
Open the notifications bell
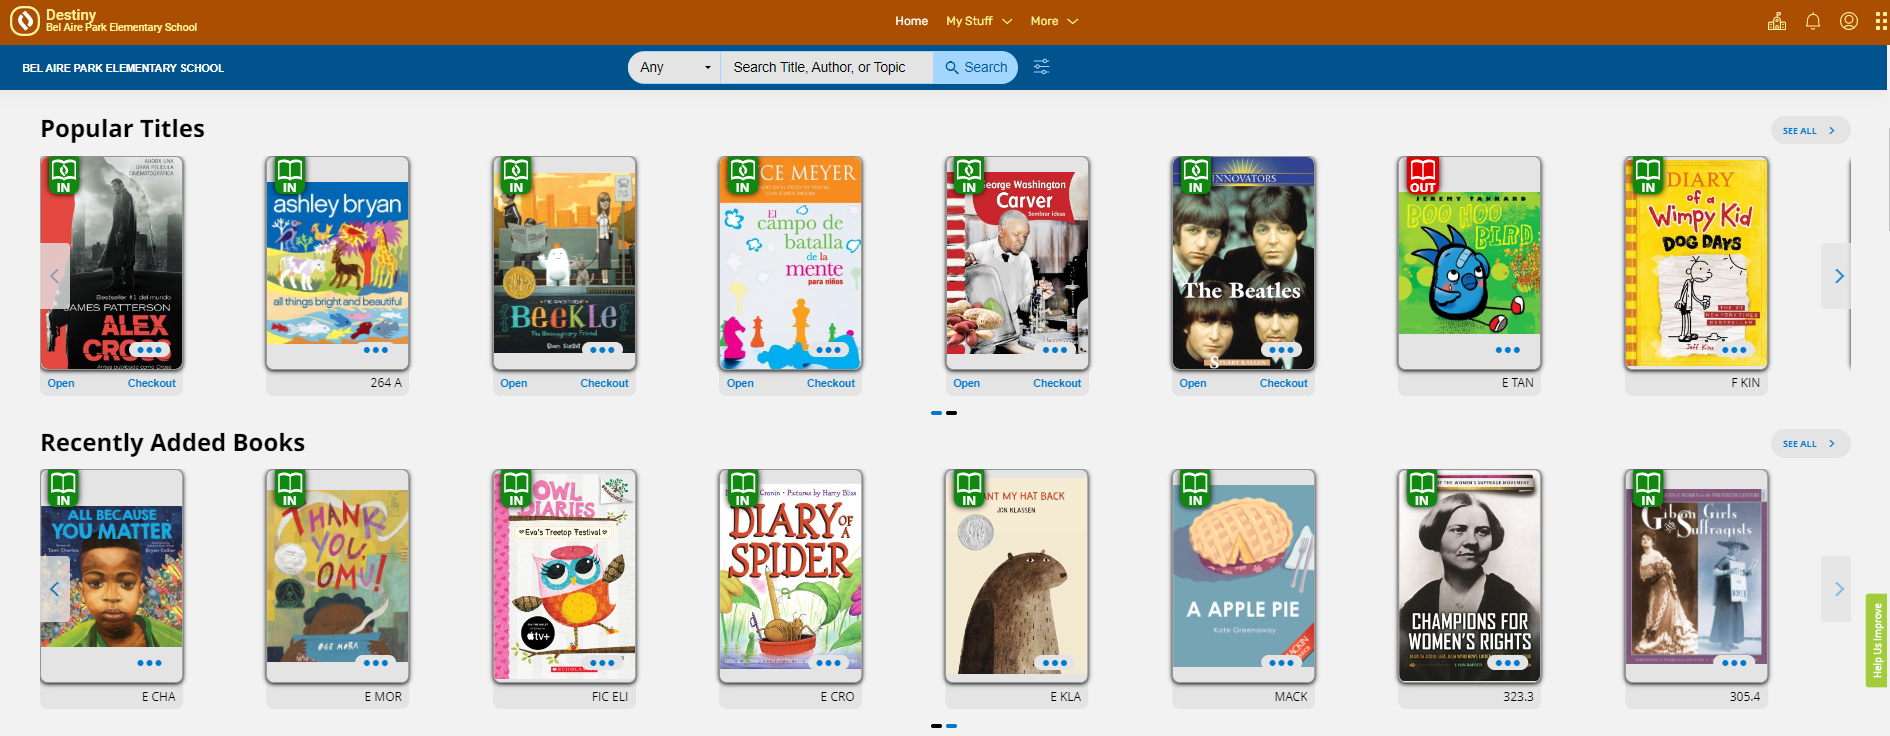pos(1813,21)
